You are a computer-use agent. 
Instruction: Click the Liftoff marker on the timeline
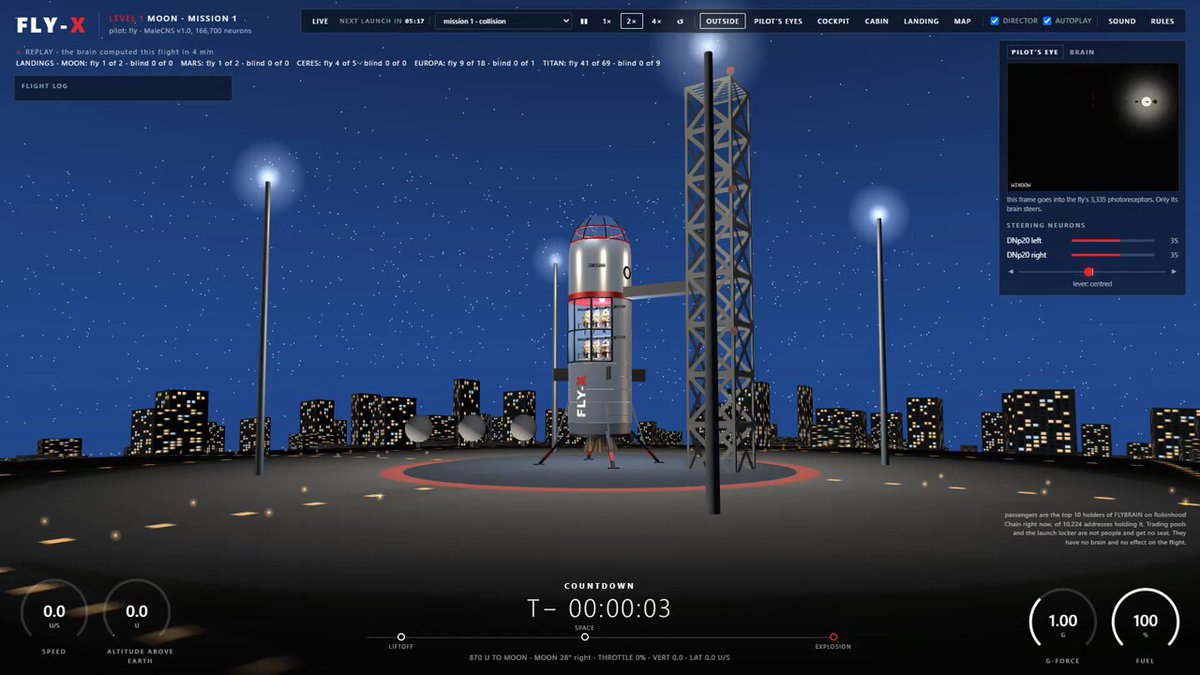point(401,637)
